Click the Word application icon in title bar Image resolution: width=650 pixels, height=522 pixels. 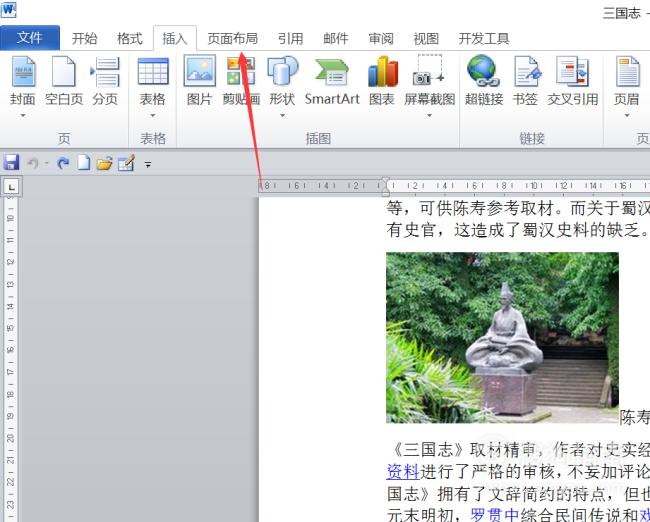click(9, 10)
